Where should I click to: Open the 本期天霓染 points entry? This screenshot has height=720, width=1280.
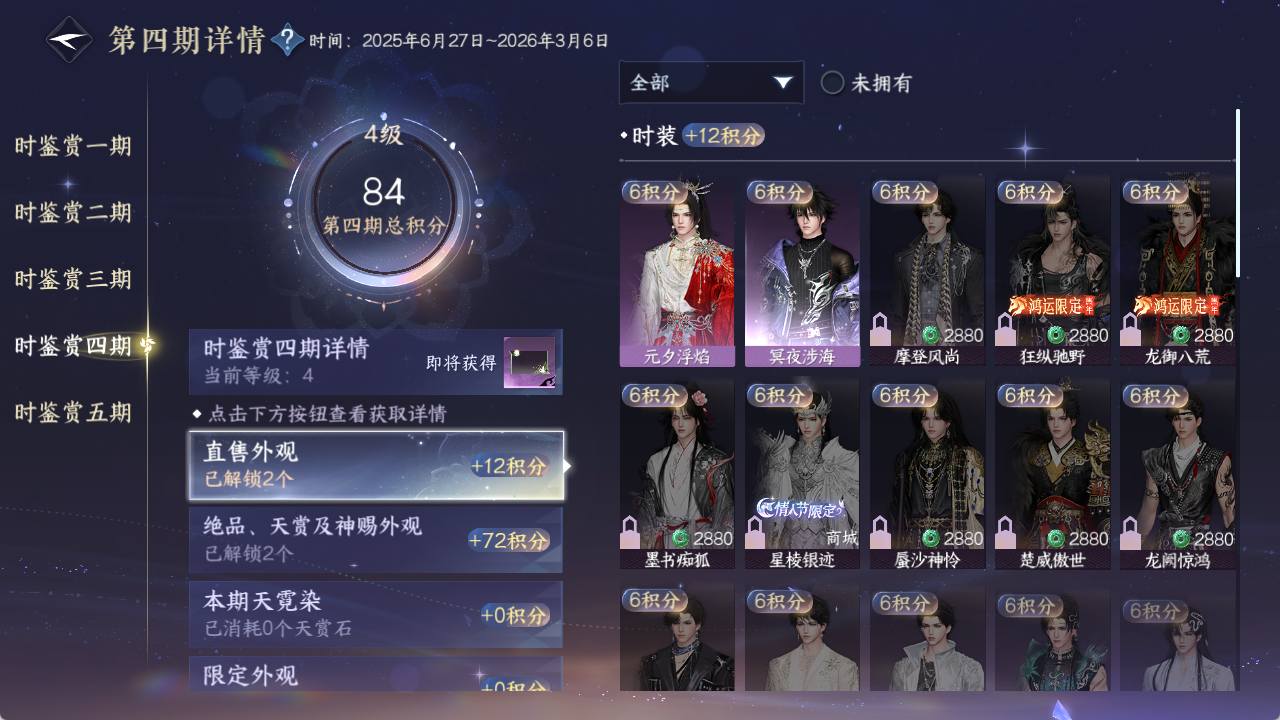coord(376,614)
